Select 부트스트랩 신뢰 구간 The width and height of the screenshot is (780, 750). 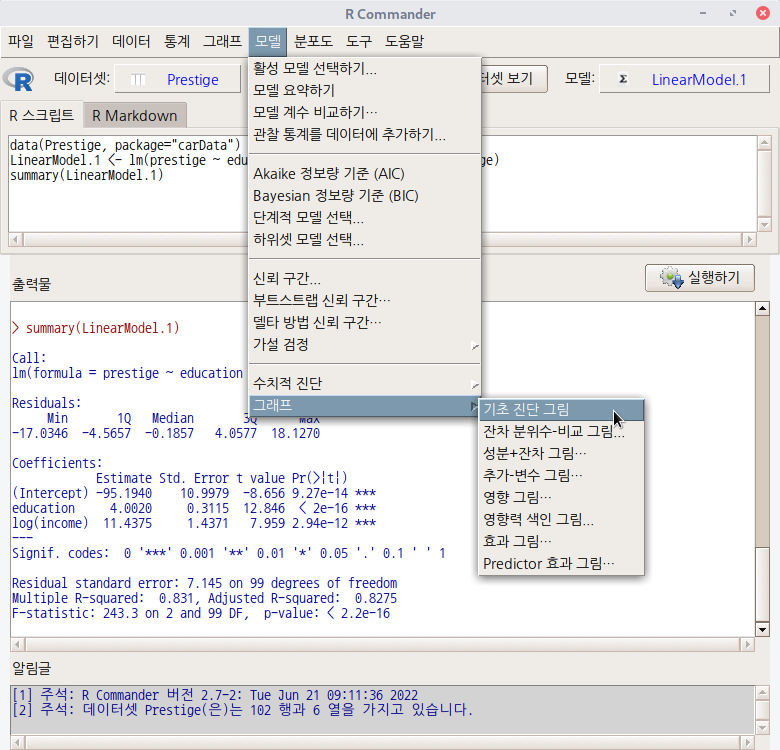tap(365, 300)
